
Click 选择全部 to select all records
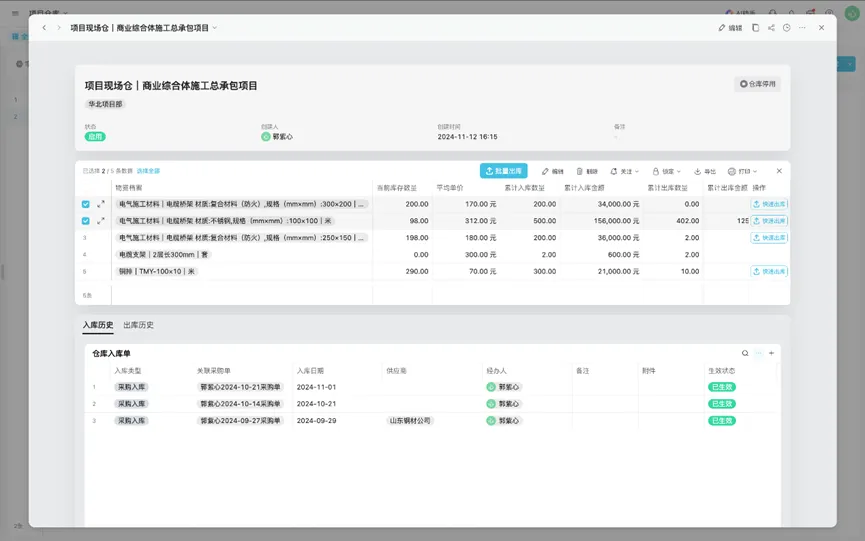[x=148, y=171]
